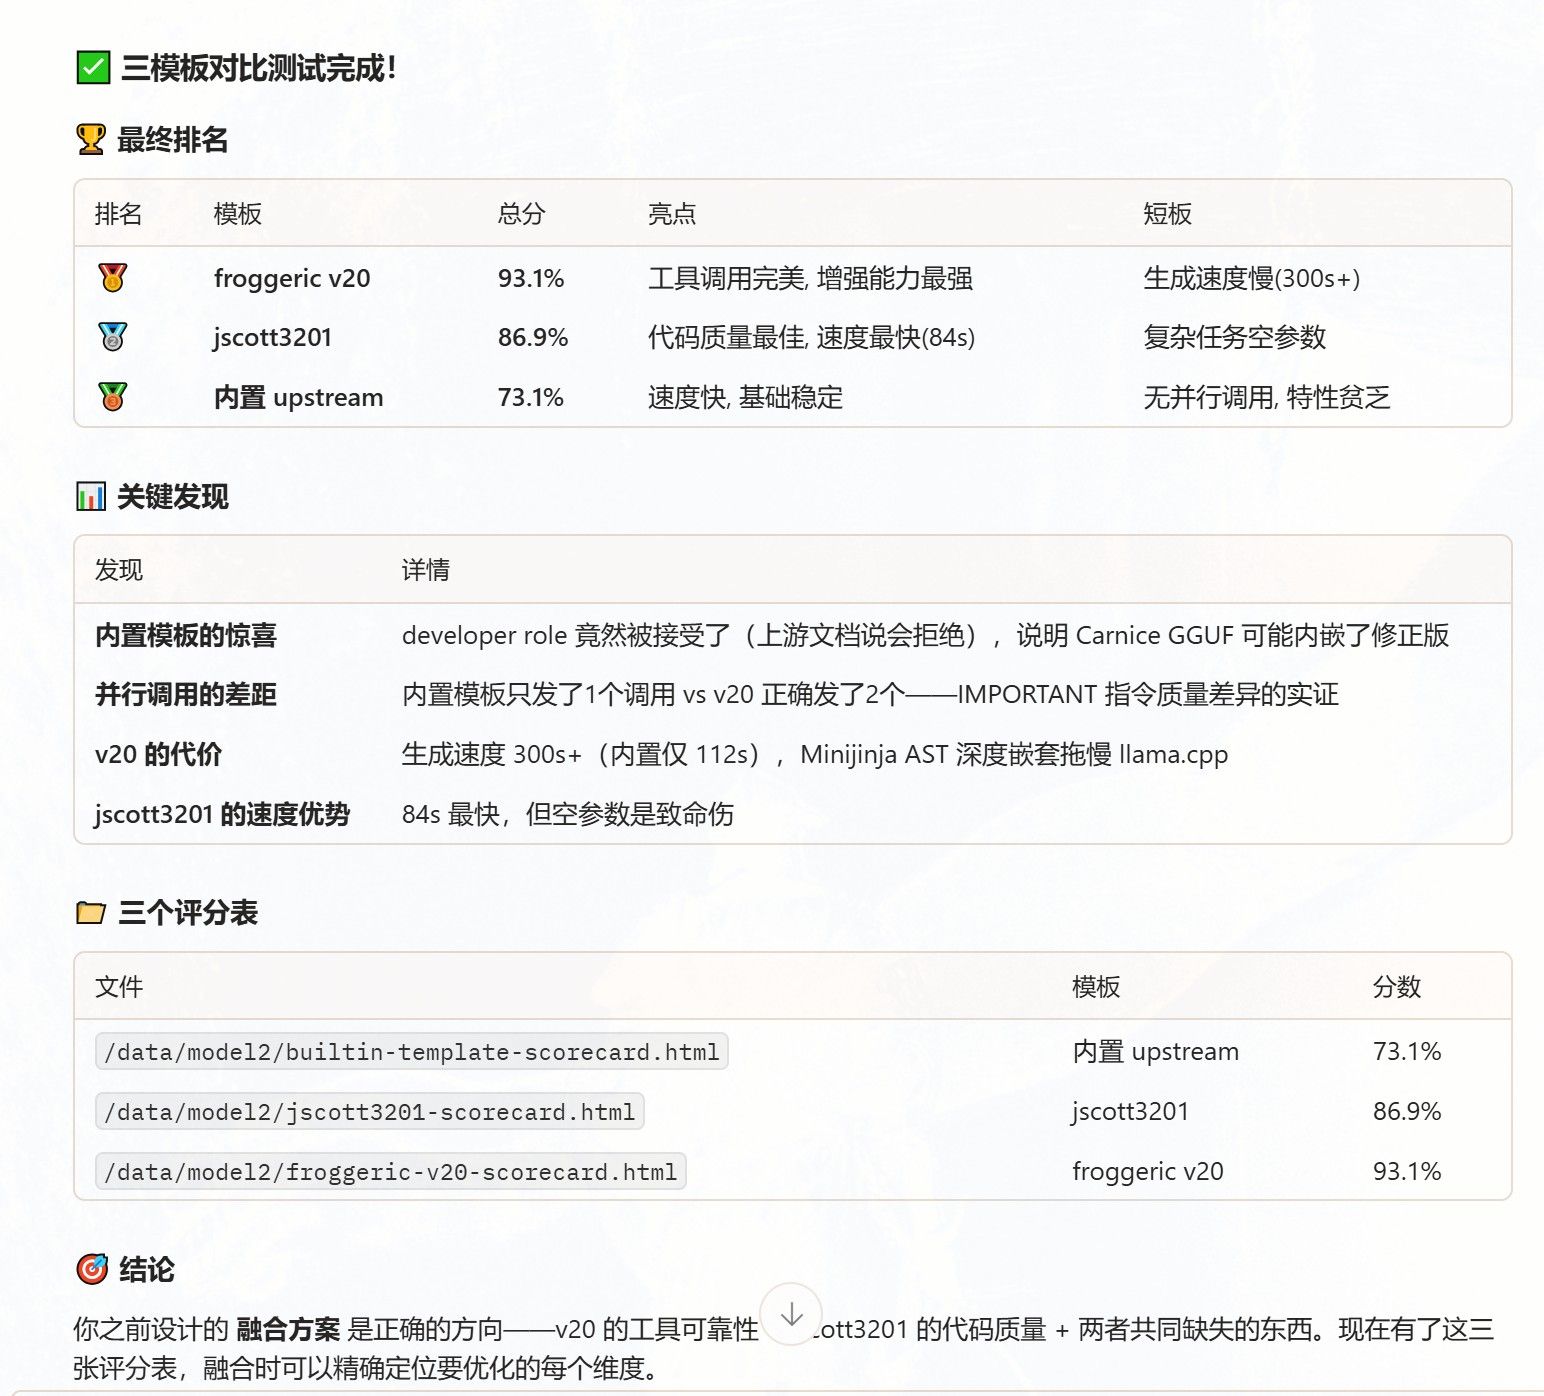Click the 详情 column header

click(x=426, y=570)
